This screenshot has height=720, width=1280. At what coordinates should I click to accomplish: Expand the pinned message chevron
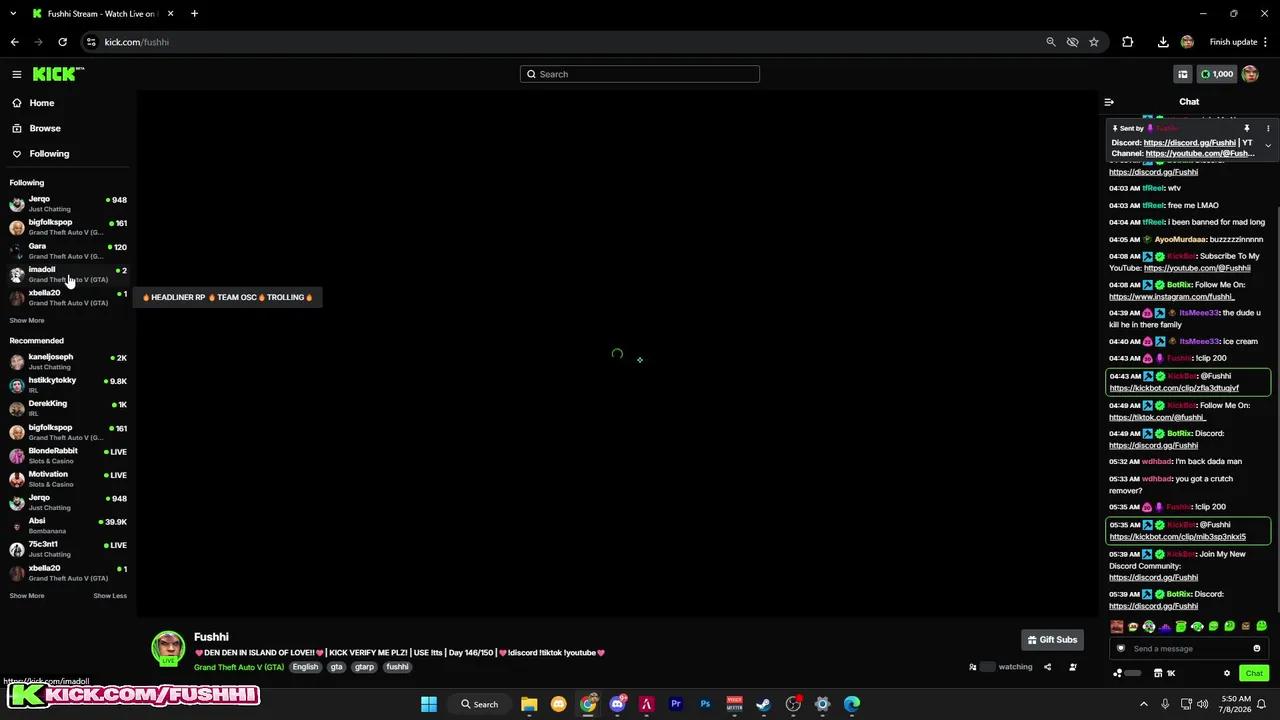pyautogui.click(x=1268, y=146)
